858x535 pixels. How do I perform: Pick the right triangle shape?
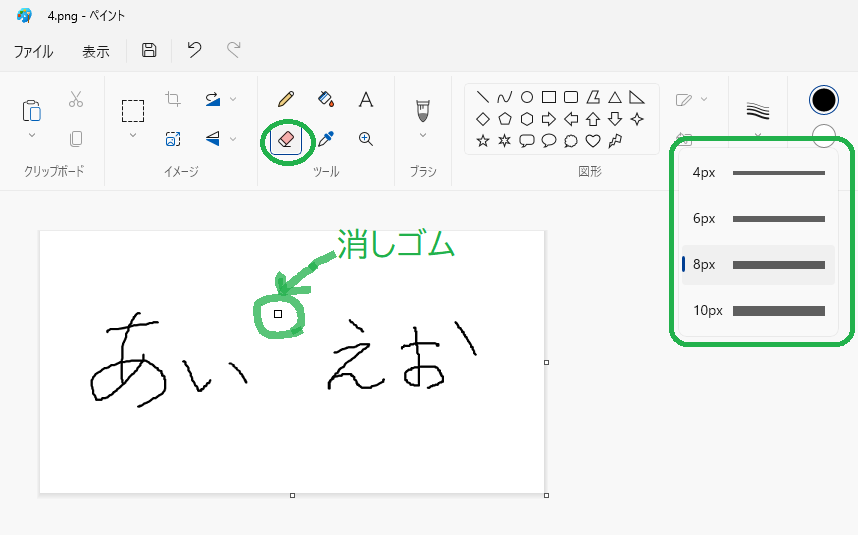(x=637, y=97)
